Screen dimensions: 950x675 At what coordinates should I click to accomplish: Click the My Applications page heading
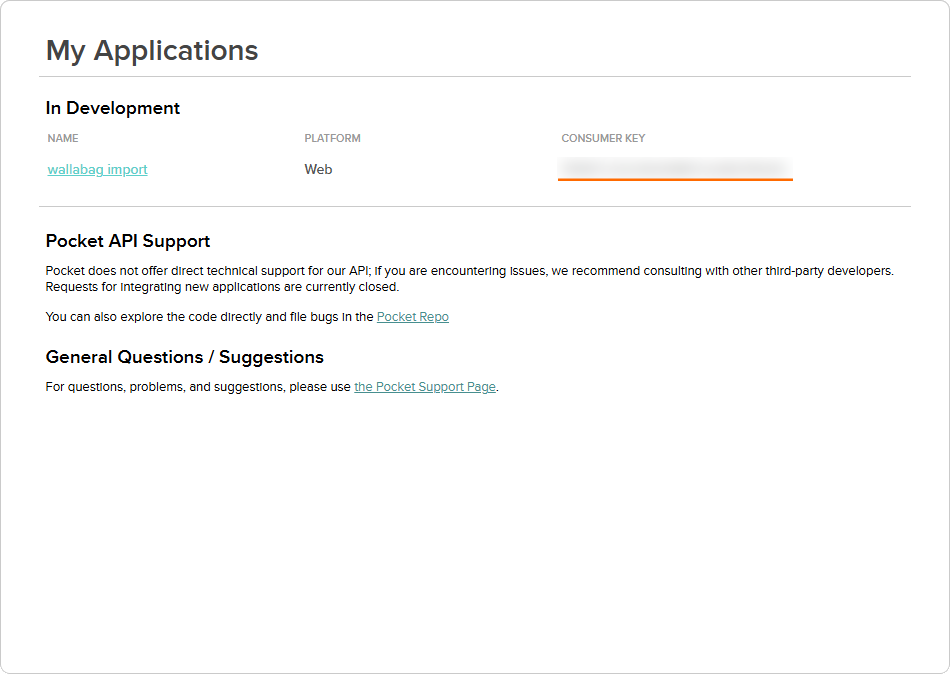click(152, 51)
